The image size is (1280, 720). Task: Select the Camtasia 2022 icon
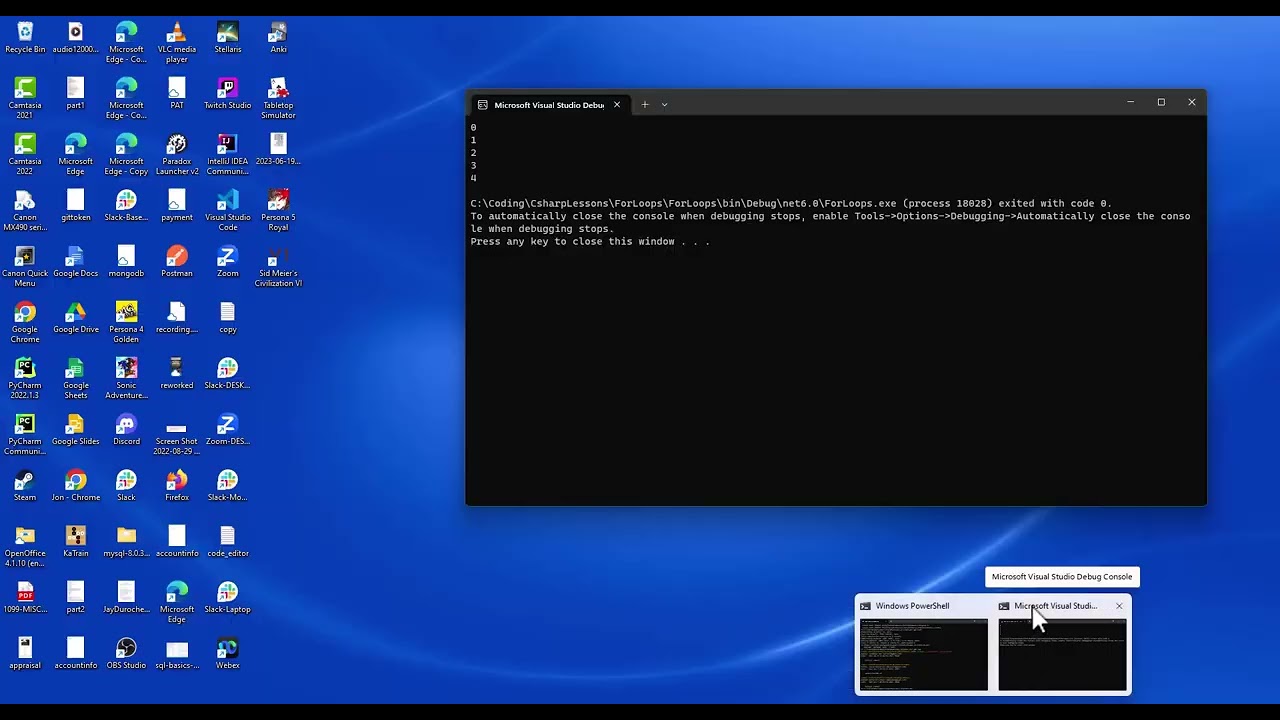pos(25,155)
